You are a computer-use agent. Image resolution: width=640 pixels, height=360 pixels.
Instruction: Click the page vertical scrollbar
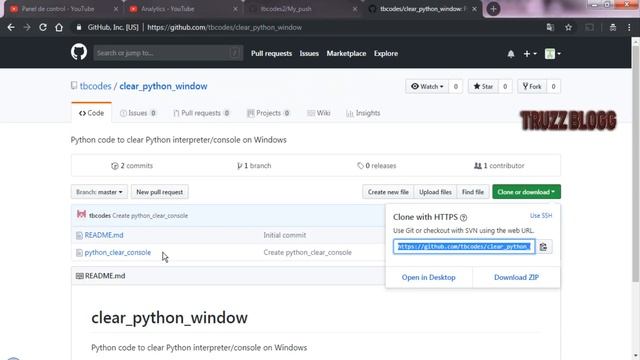(635, 163)
